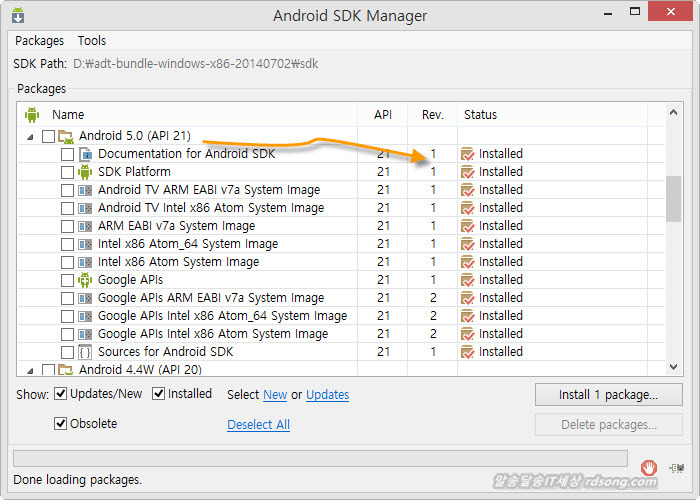The image size is (700, 500).
Task: Click the Google APIs Android icon
Action: point(85,280)
